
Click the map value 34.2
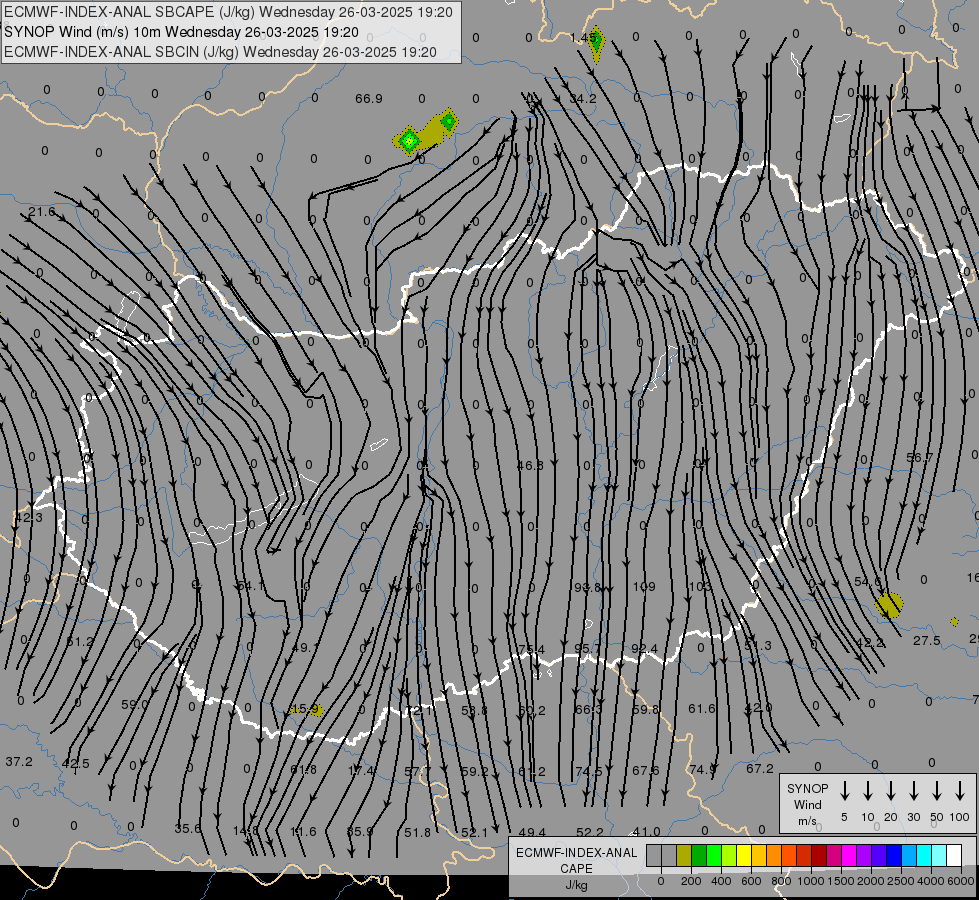coord(583,99)
